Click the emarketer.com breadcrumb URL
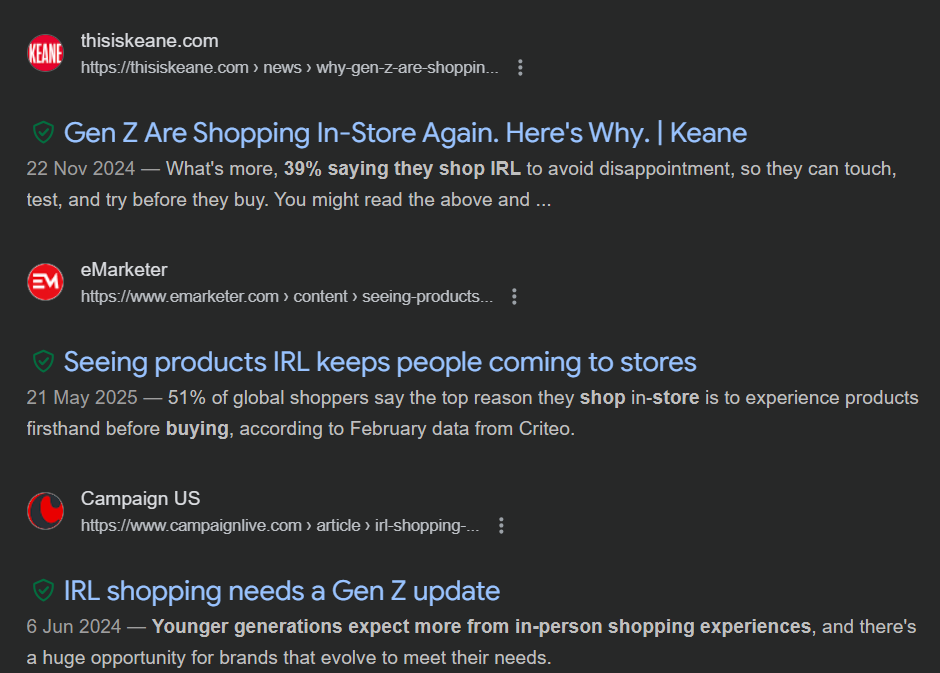This screenshot has width=940, height=673. (x=286, y=297)
